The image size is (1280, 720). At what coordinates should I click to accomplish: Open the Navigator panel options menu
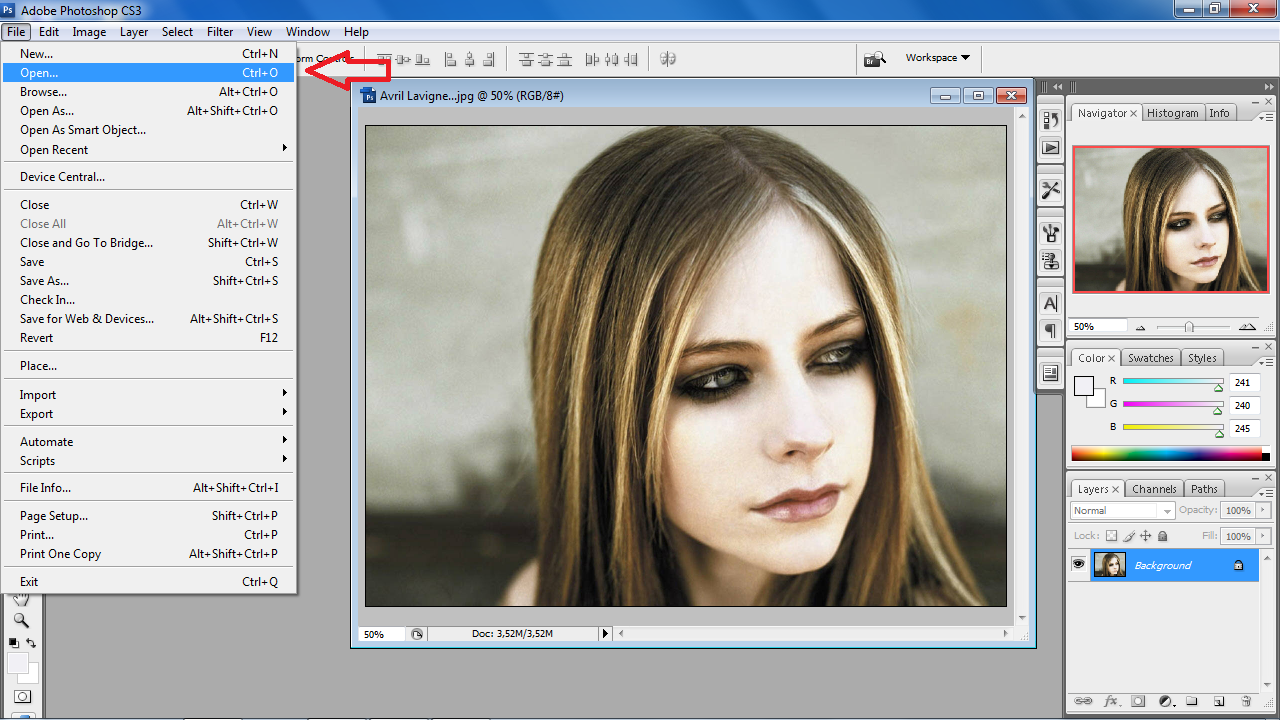(1266, 117)
